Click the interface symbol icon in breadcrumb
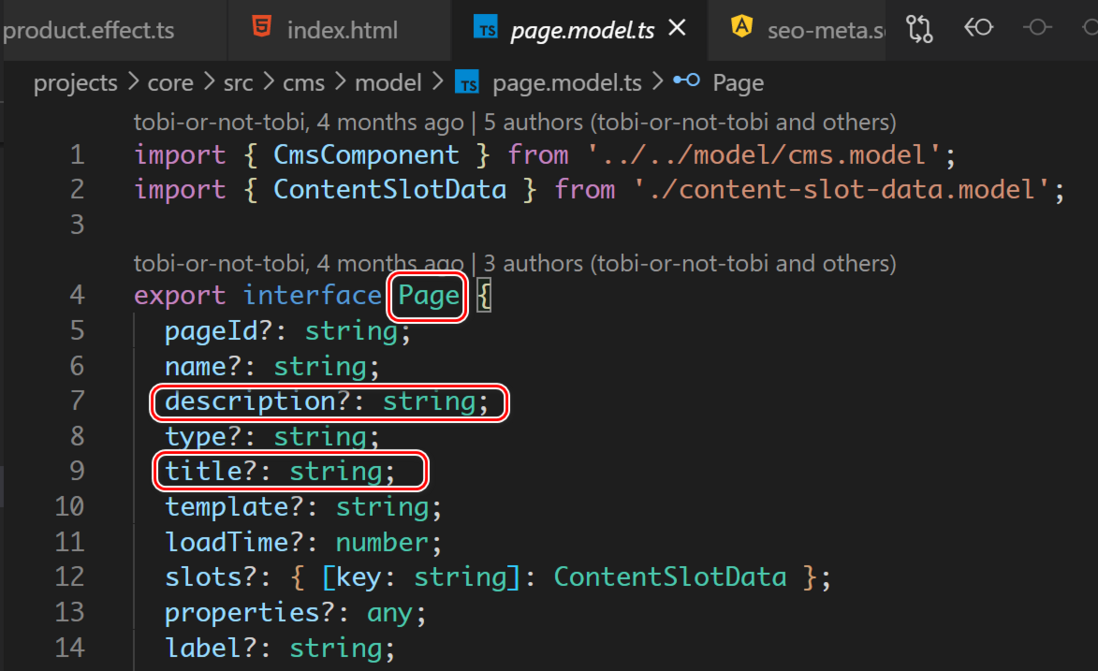The image size is (1098, 671). point(686,81)
